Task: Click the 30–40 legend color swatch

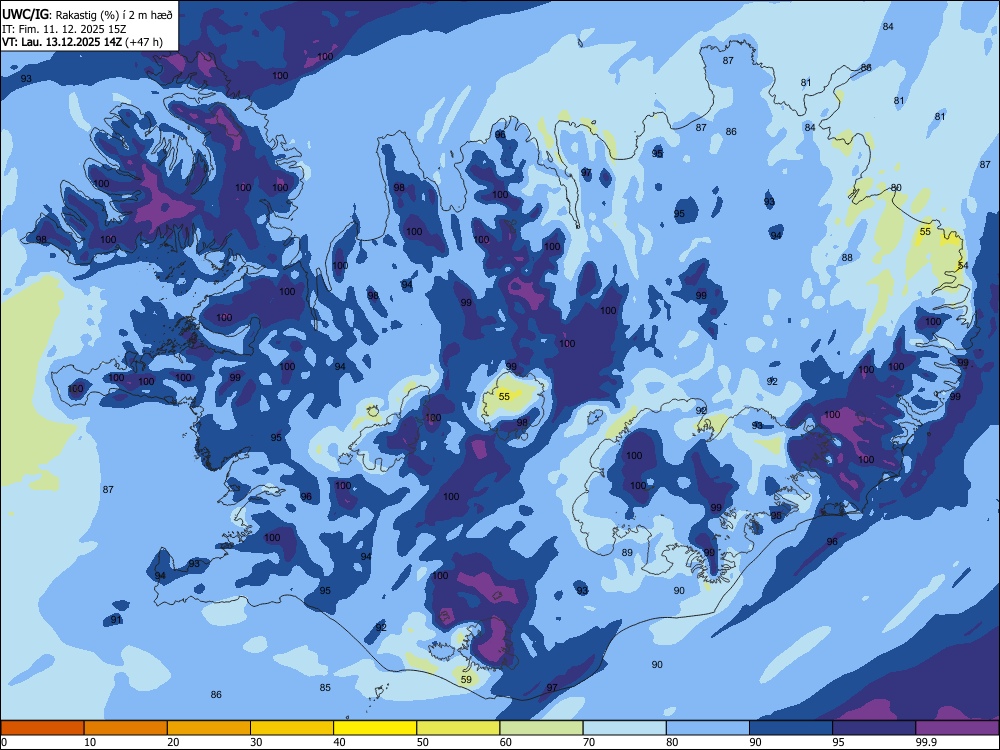Action: (x=292, y=728)
